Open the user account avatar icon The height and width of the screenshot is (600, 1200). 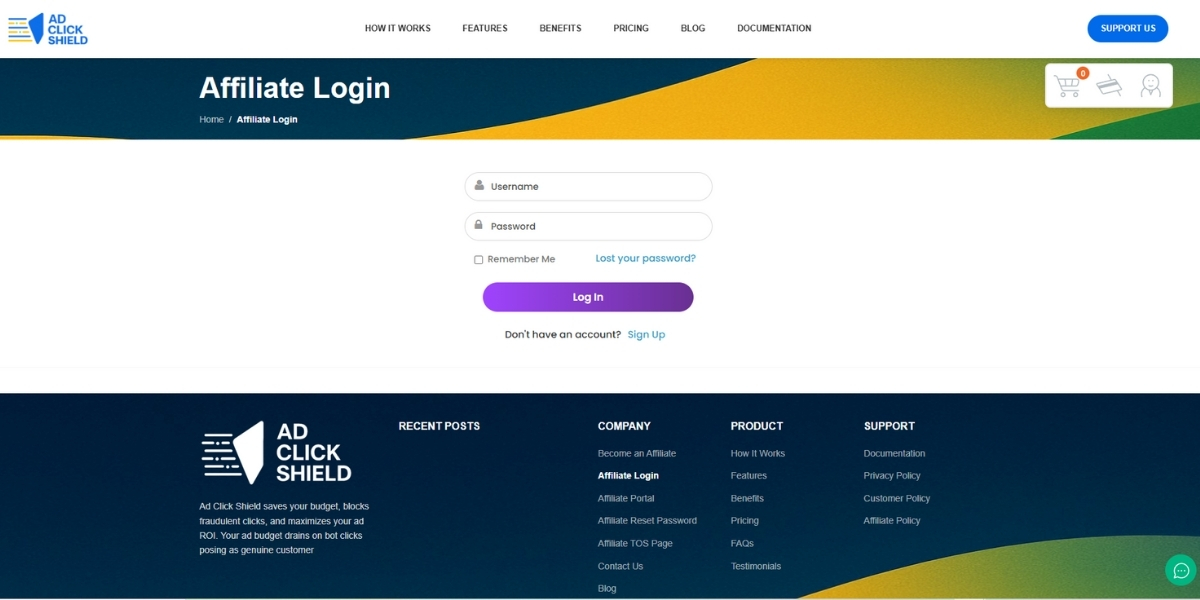1151,86
